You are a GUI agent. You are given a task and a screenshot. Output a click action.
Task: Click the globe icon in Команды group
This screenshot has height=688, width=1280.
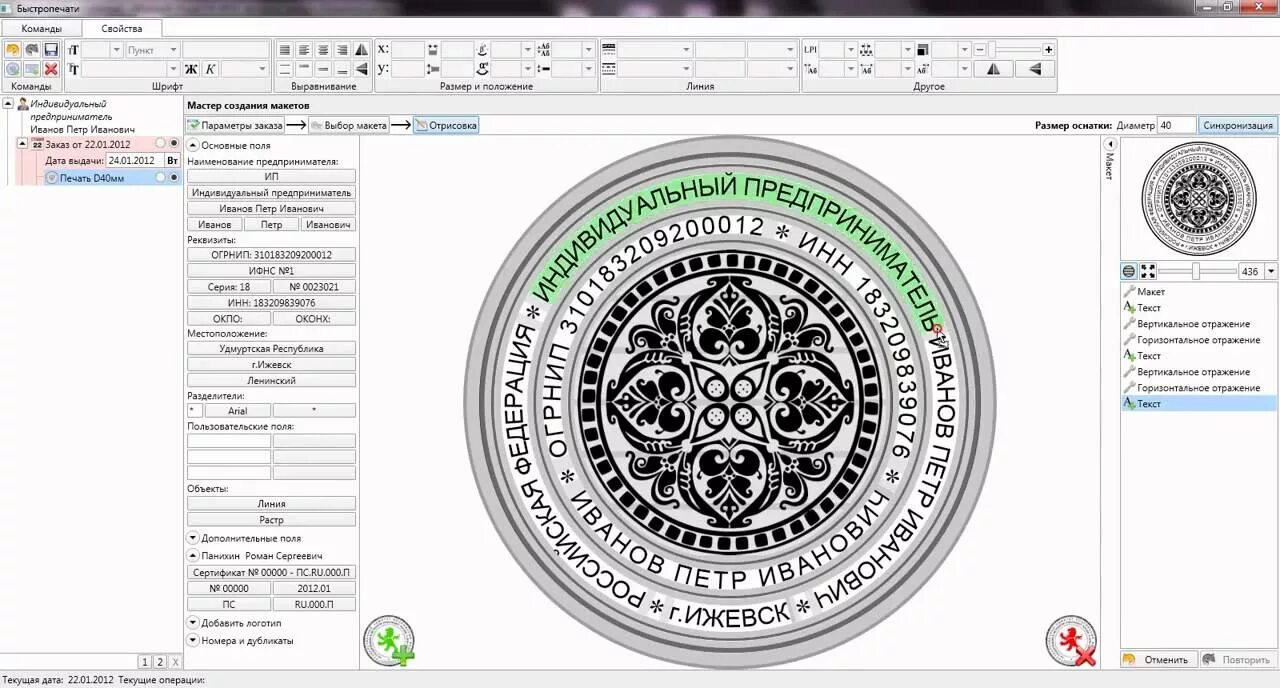(x=13, y=69)
